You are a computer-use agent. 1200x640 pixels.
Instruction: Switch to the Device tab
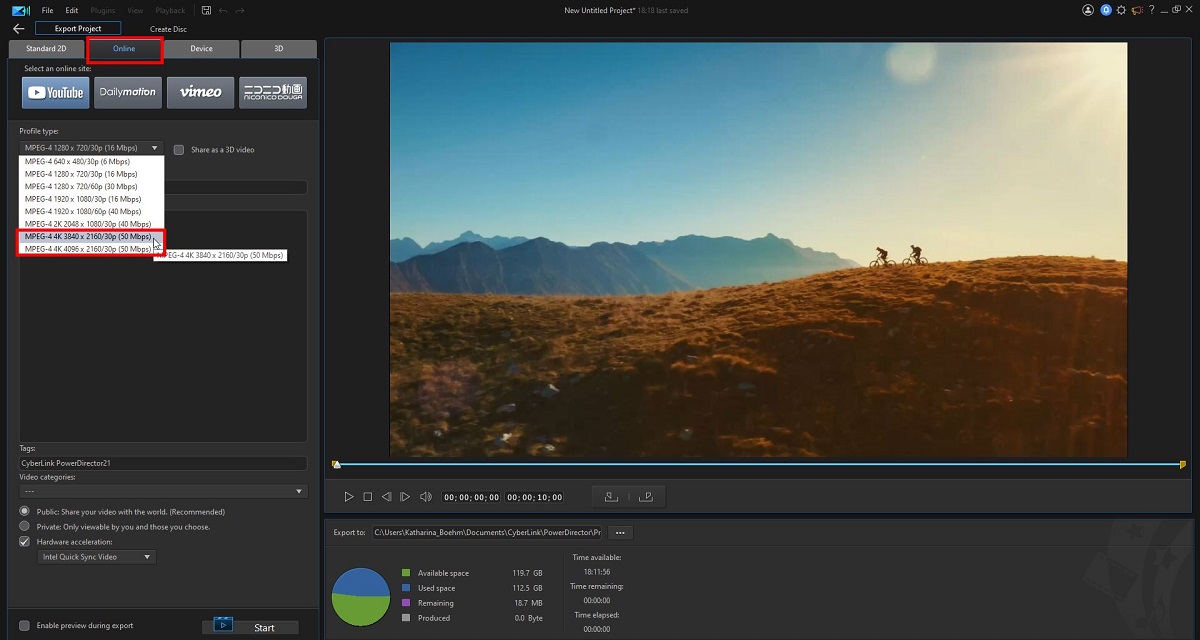[201, 49]
